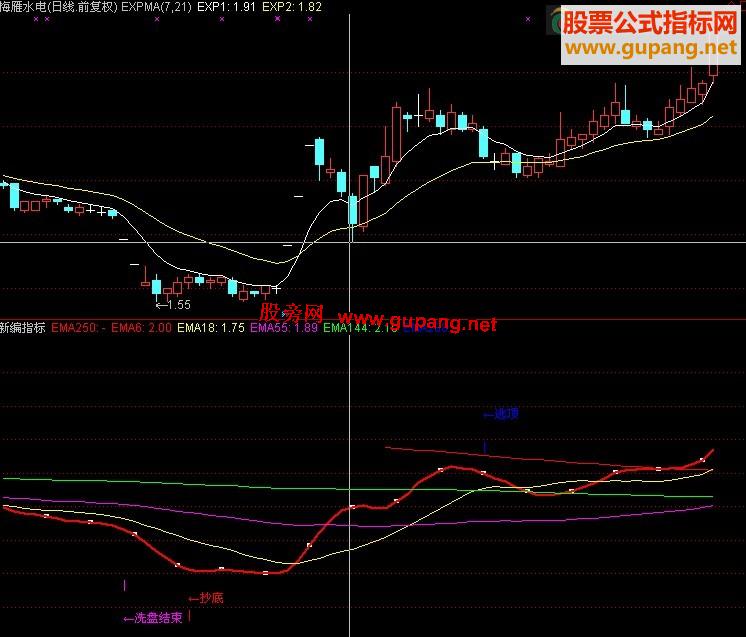This screenshot has height=637, width=746.
Task: Click the 新编指标 indicator name
Action: click(x=22, y=327)
